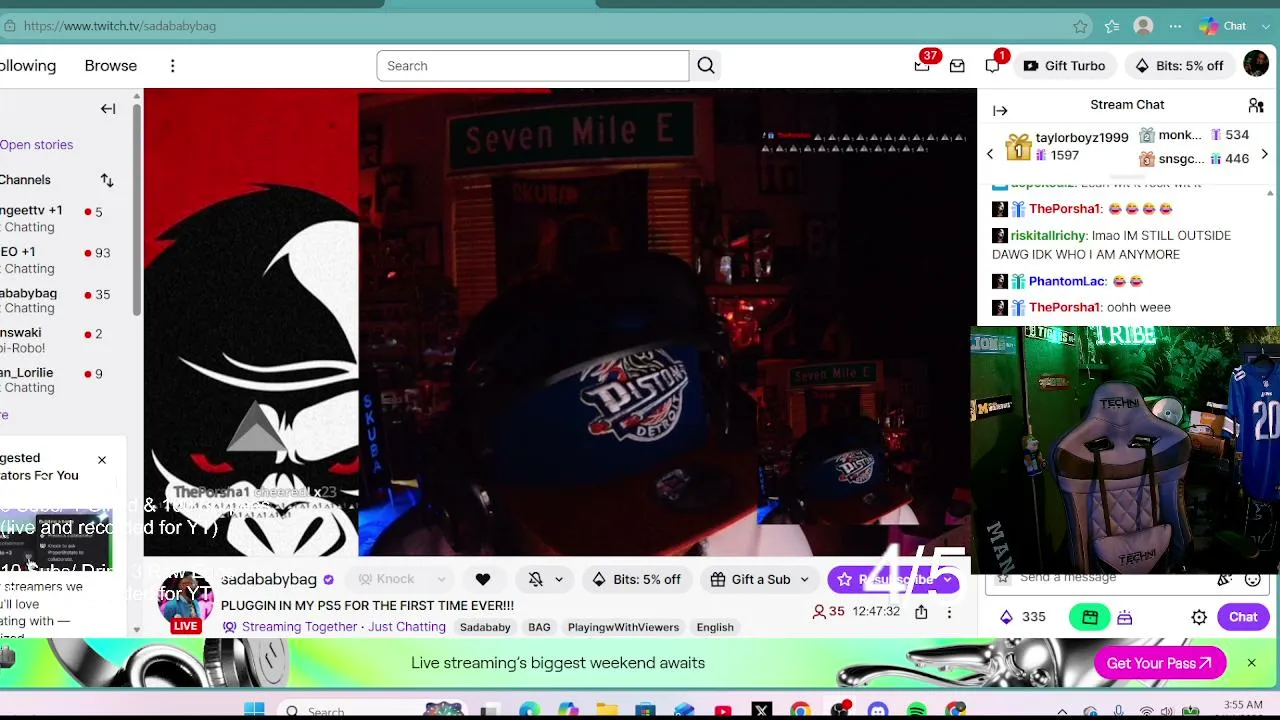
Task: Open the notifications inbox icon
Action: (x=957, y=66)
